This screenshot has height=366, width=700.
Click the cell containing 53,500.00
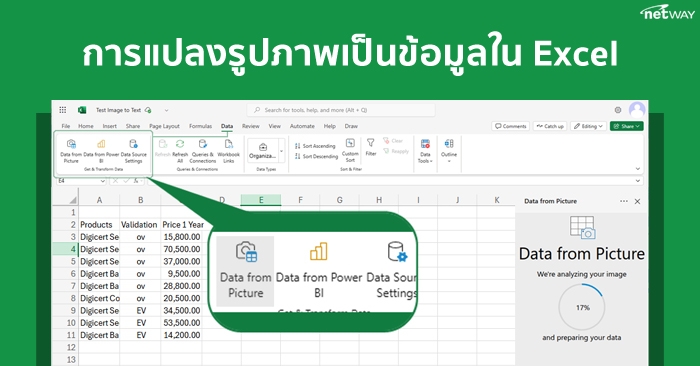pyautogui.click(x=181, y=323)
